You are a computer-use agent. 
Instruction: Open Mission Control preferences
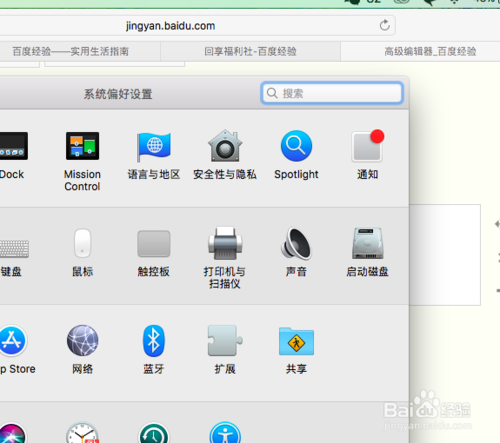tap(82, 146)
